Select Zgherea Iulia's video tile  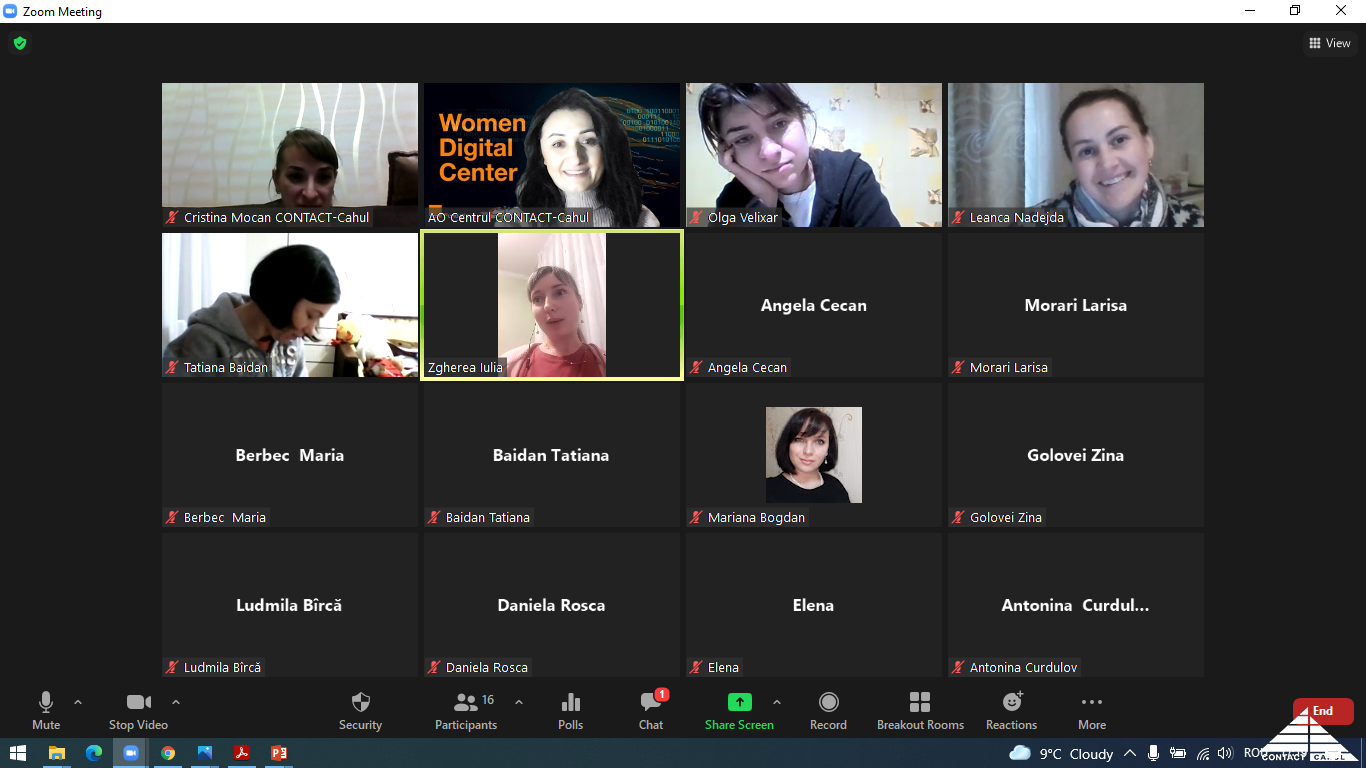pos(552,305)
